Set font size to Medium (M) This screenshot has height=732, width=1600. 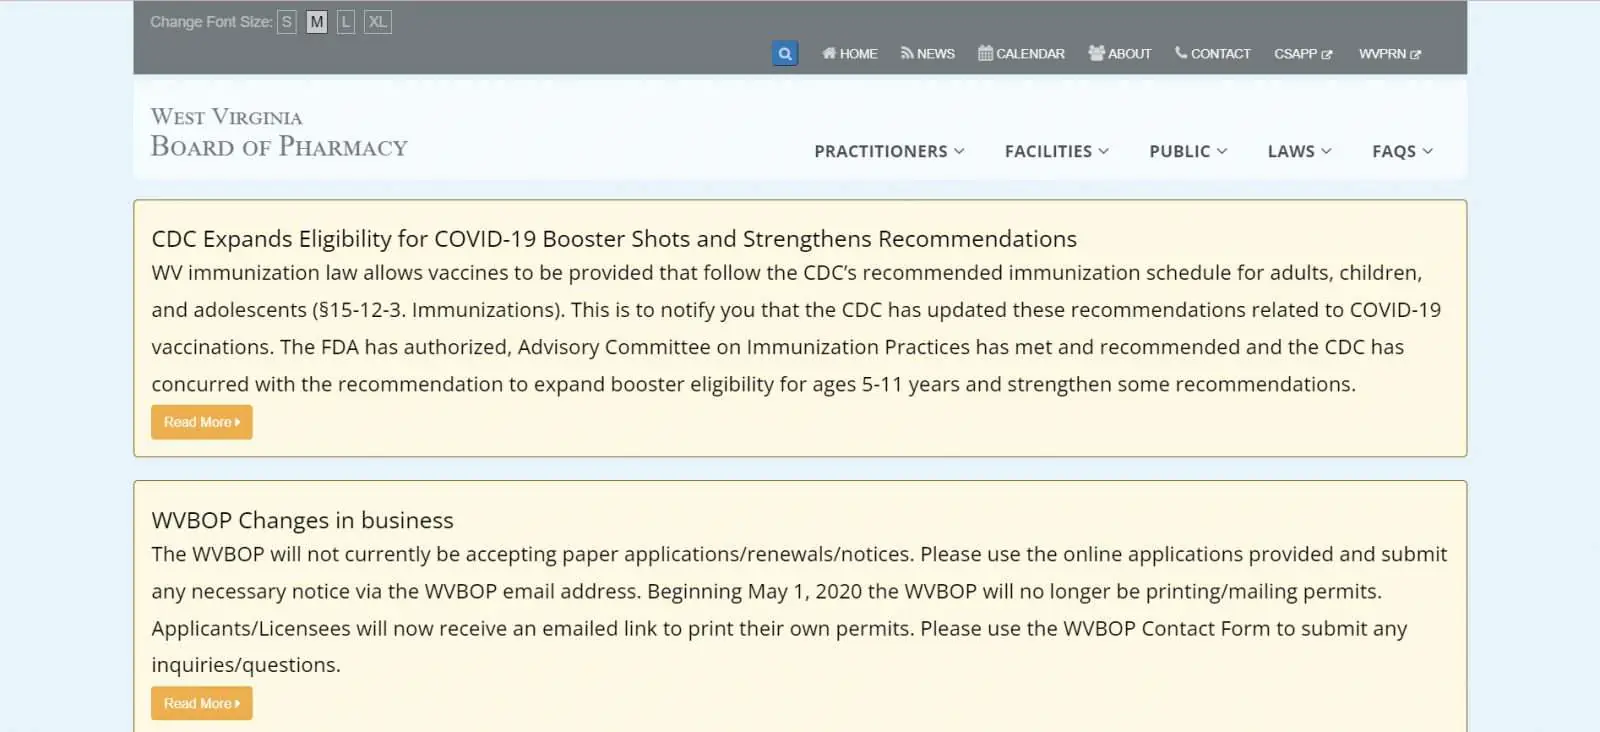coord(317,22)
